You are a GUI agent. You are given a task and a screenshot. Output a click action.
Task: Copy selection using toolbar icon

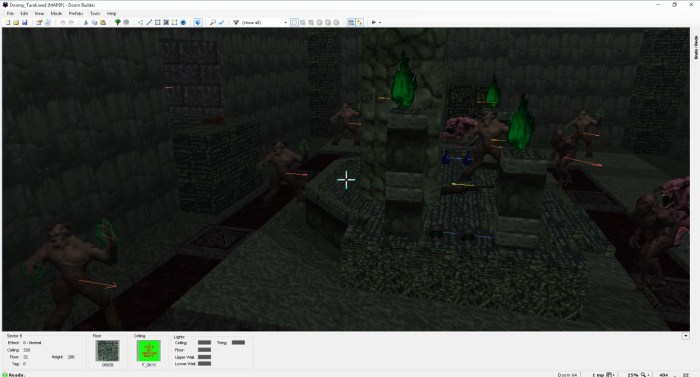pyautogui.click(x=94, y=22)
